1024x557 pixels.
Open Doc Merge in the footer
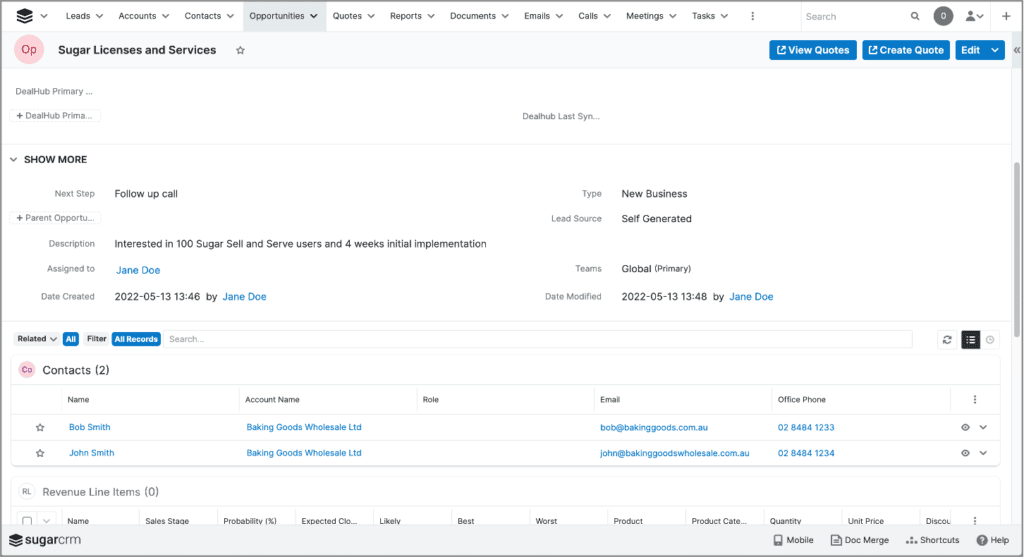[x=859, y=540]
